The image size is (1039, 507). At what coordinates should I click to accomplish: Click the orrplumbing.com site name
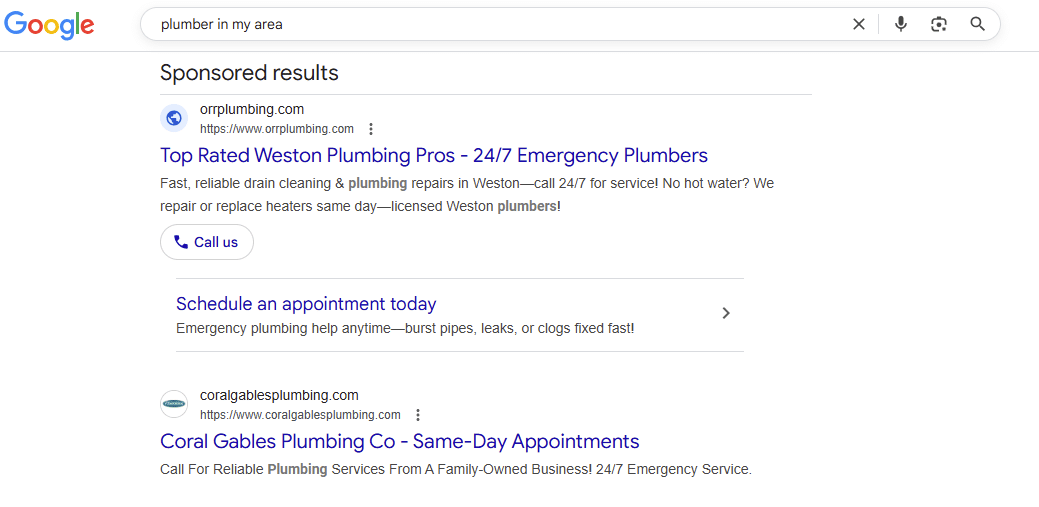252,109
